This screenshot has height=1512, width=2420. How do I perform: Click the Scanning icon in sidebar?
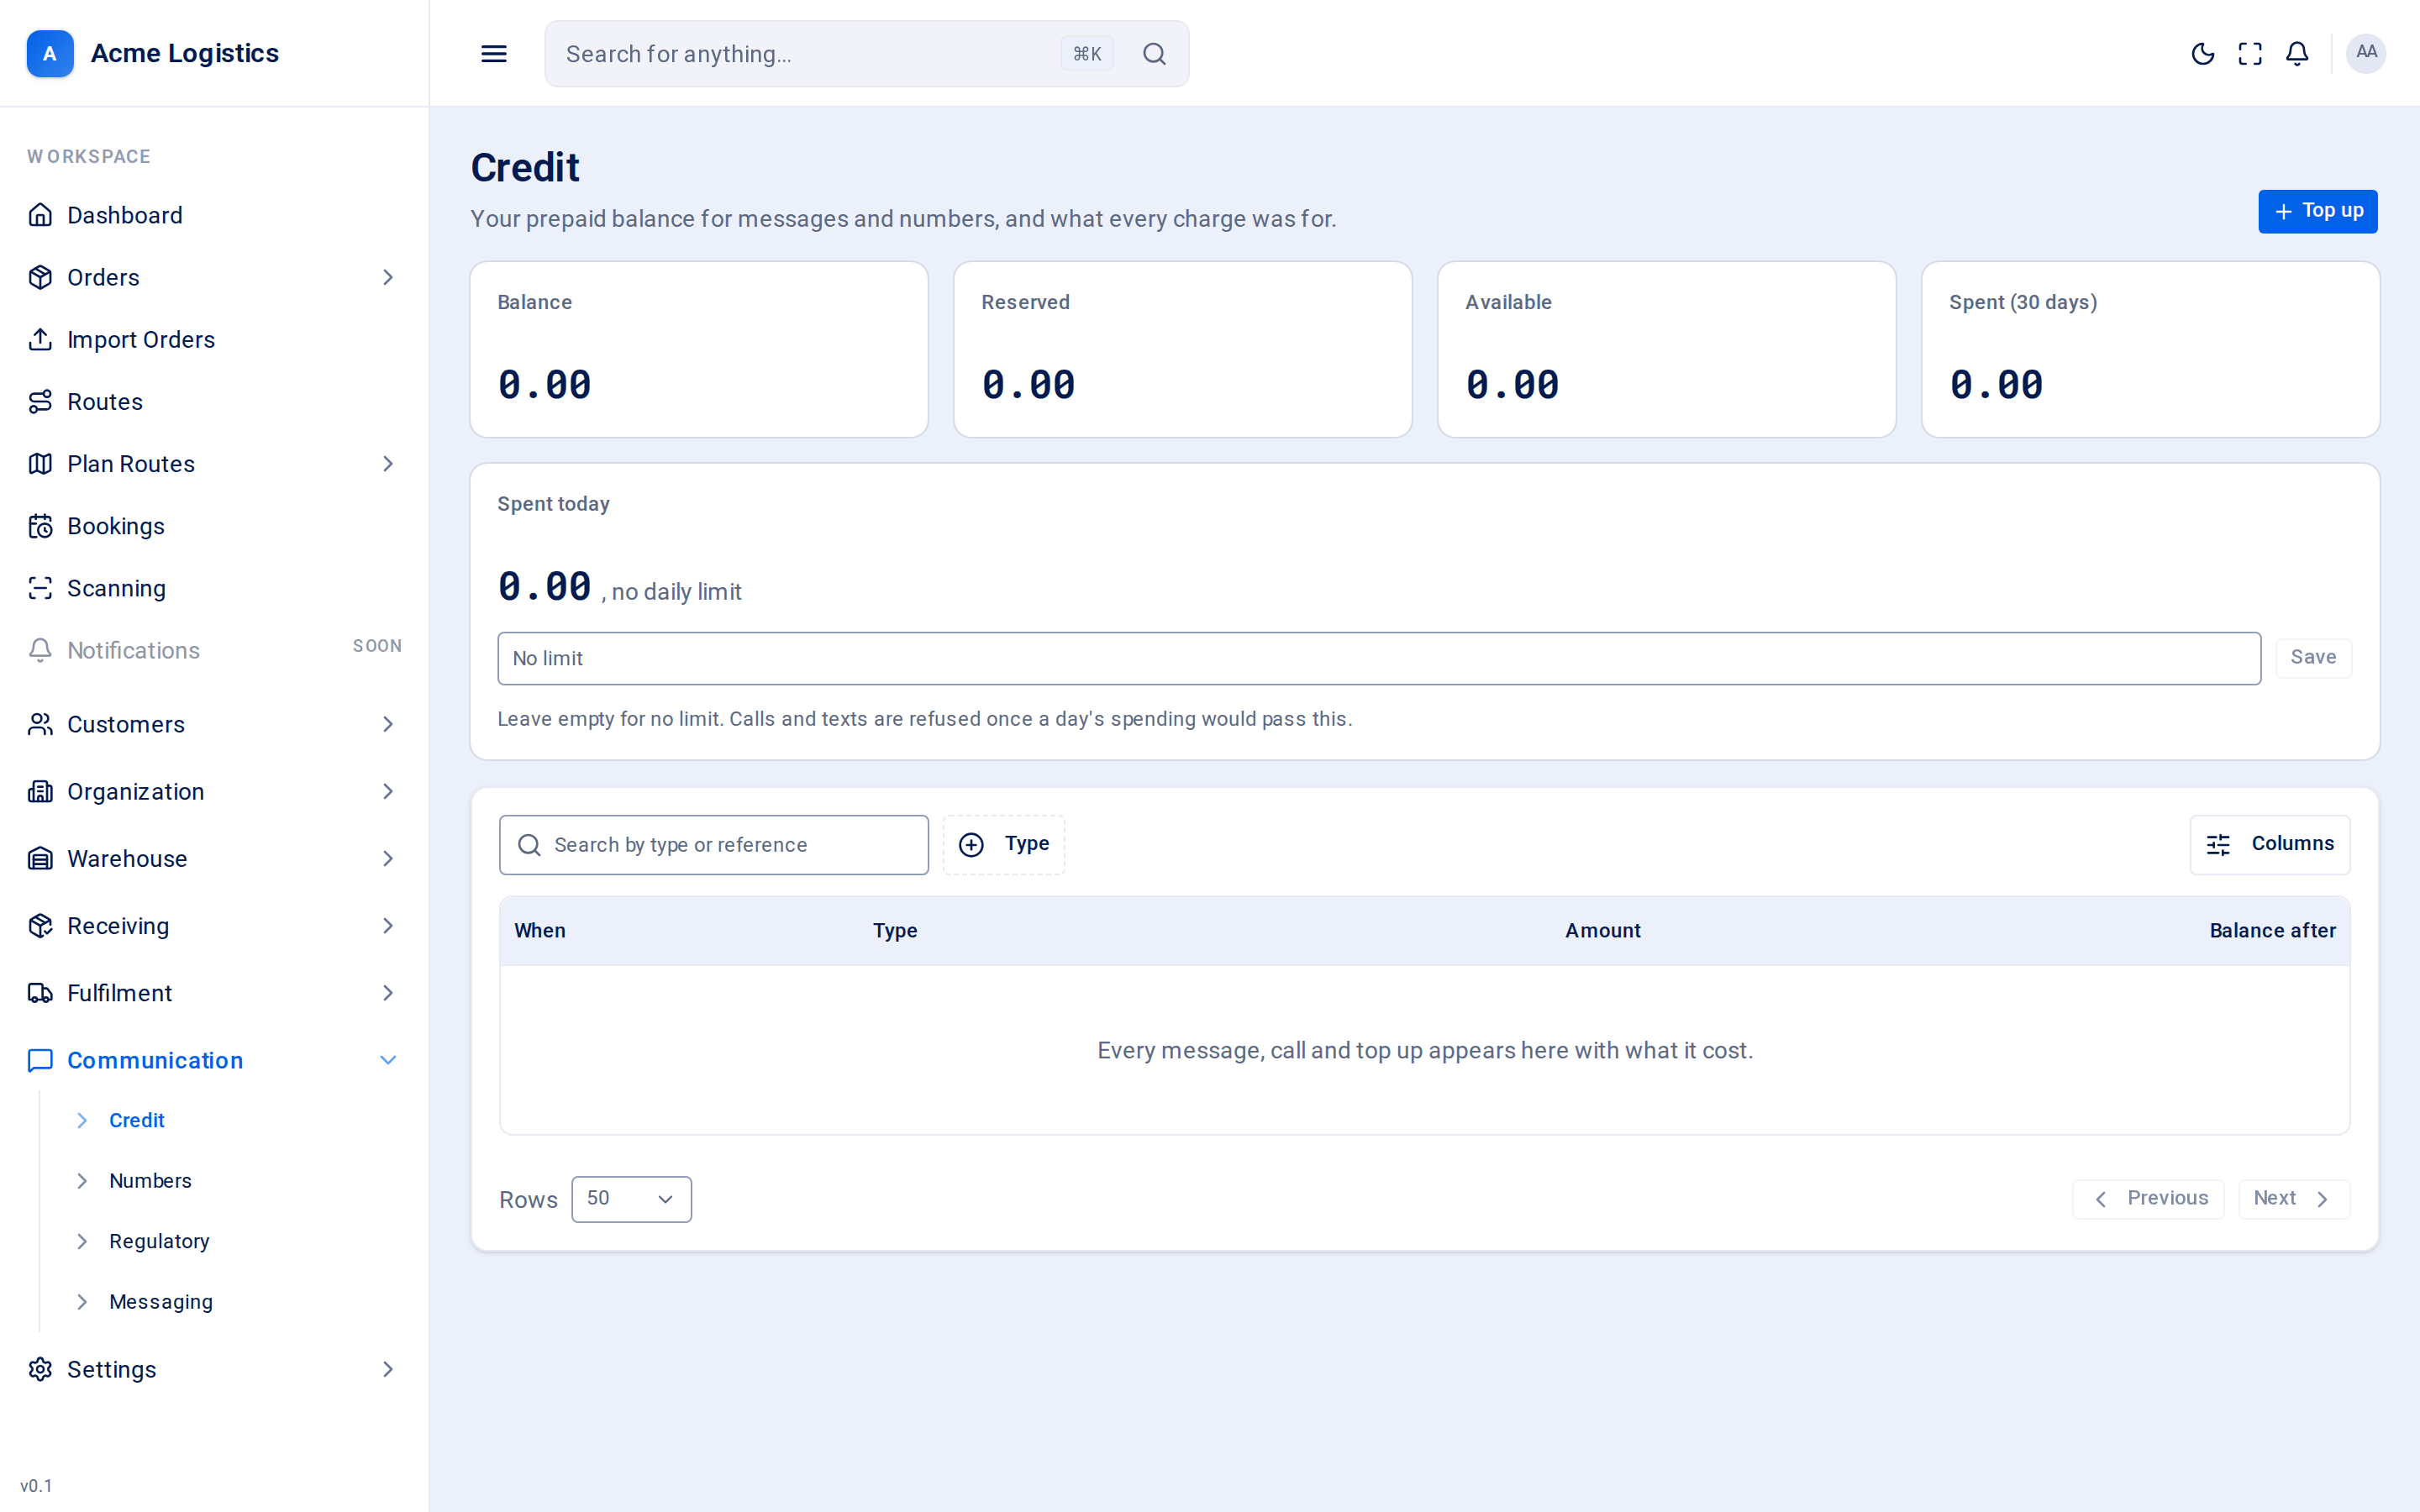(x=40, y=588)
